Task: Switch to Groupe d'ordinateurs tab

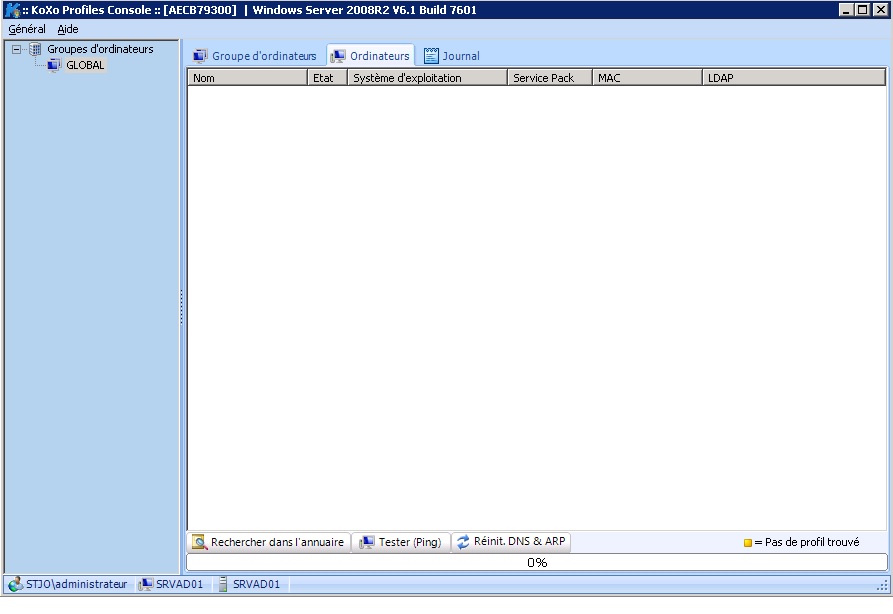Action: (255, 56)
